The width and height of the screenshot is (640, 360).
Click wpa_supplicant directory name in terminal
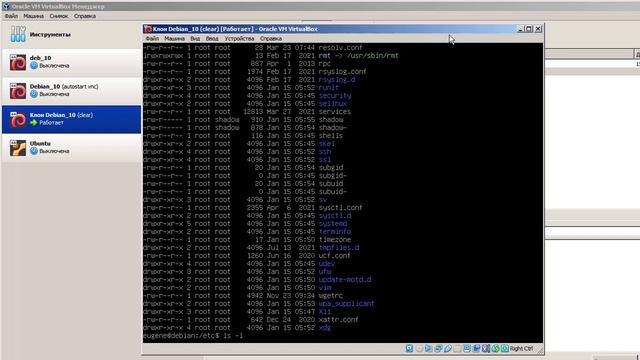(347, 304)
